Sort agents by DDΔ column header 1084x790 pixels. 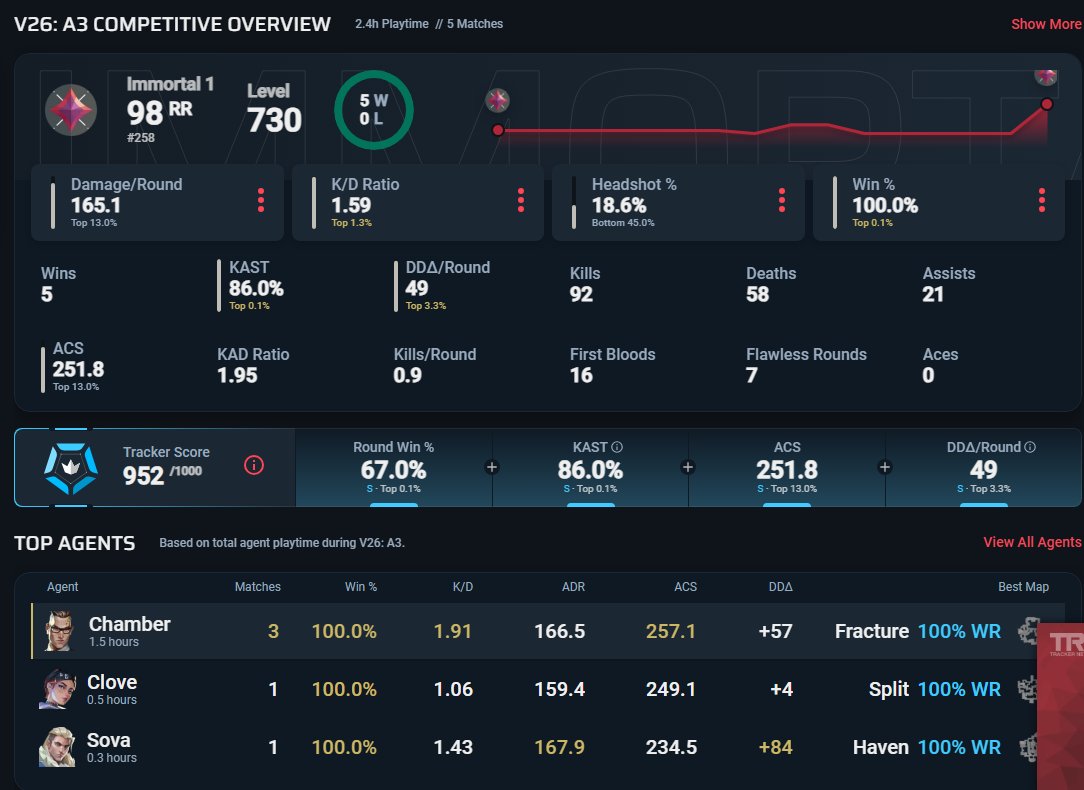(x=781, y=587)
